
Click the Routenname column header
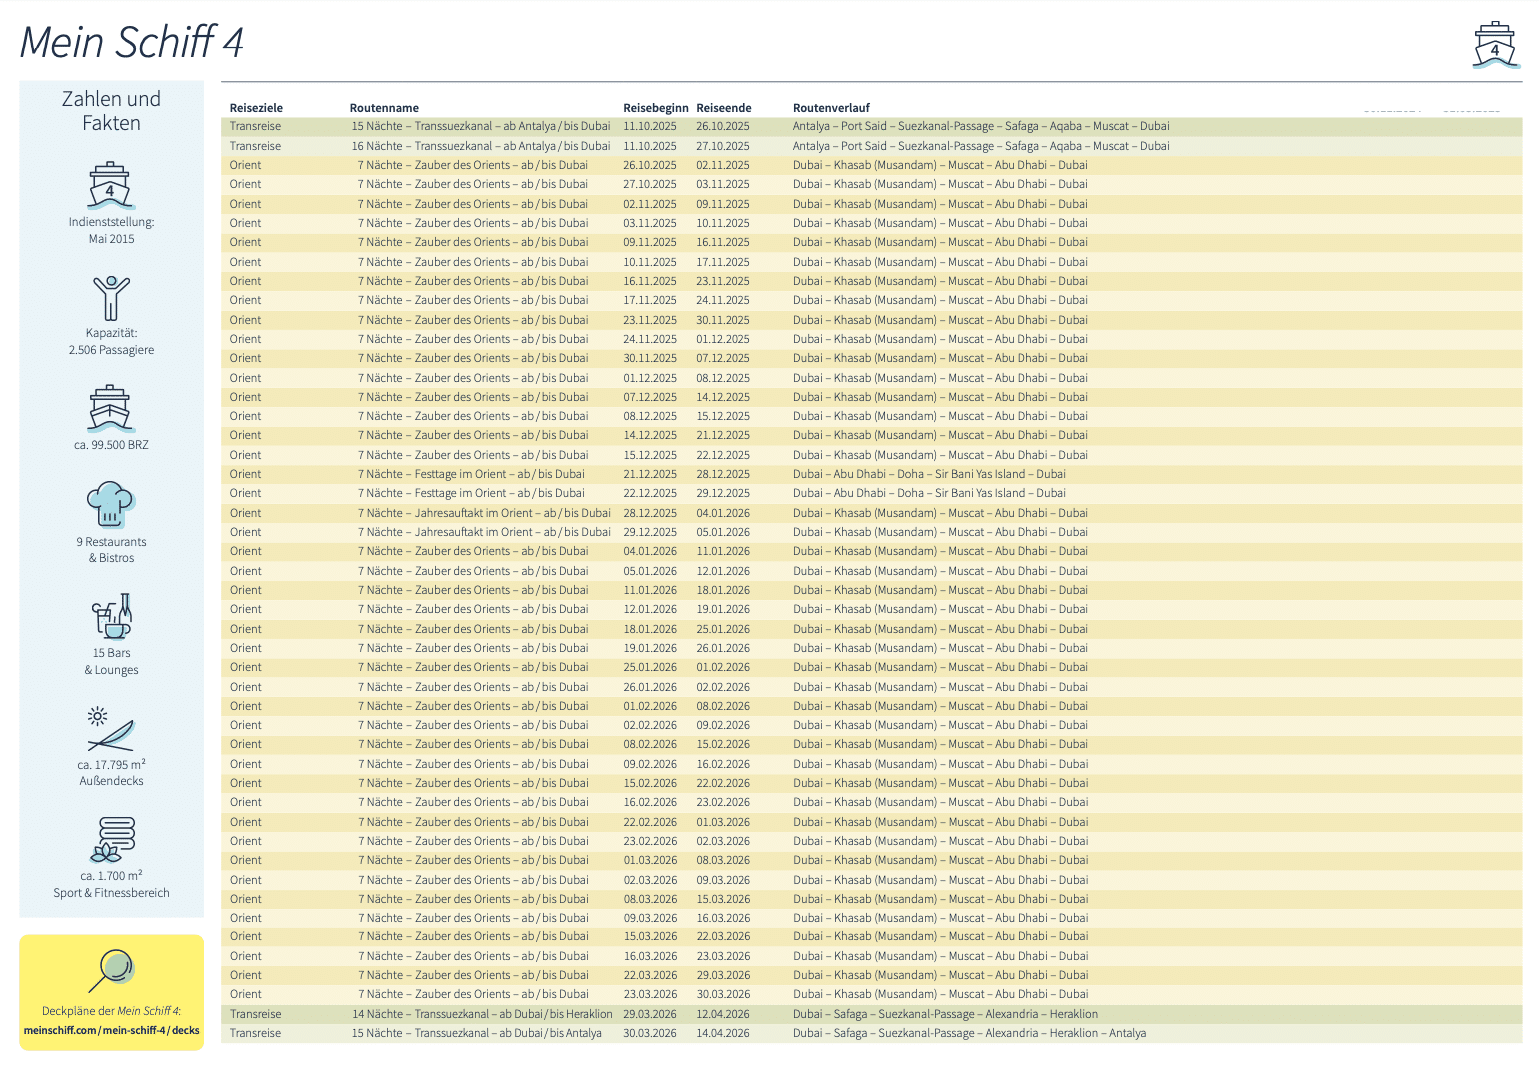[384, 108]
